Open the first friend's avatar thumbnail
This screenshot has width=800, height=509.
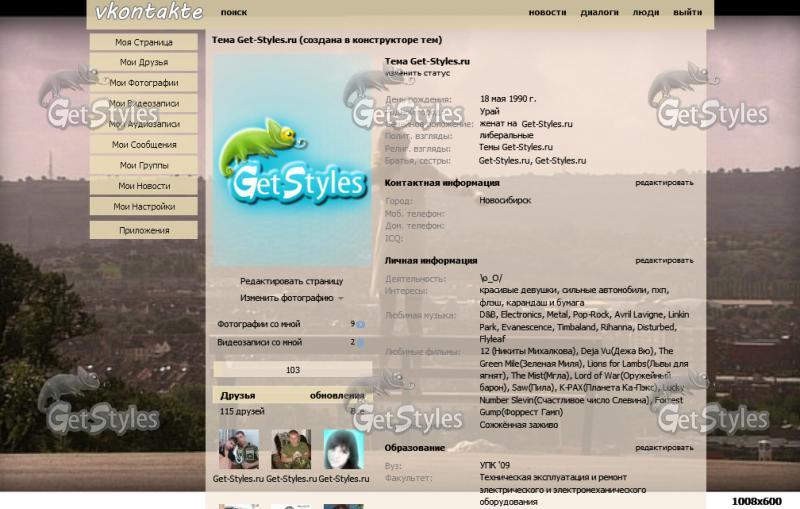pyautogui.click(x=238, y=449)
